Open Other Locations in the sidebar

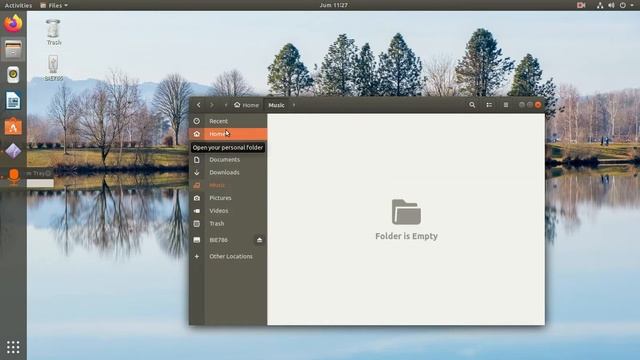[228, 256]
